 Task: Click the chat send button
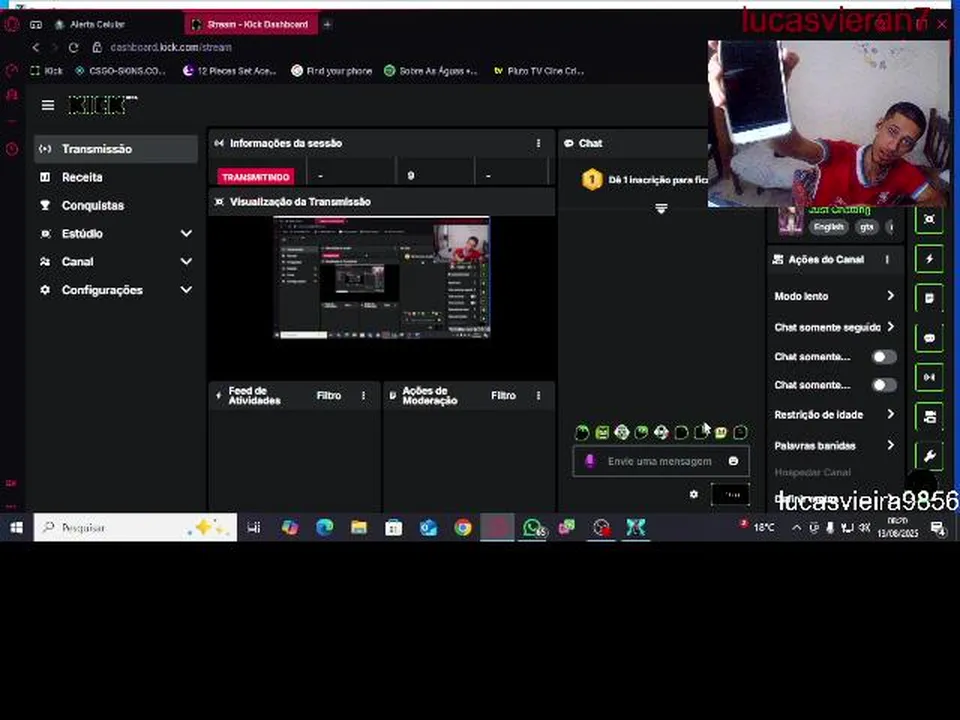[730, 494]
